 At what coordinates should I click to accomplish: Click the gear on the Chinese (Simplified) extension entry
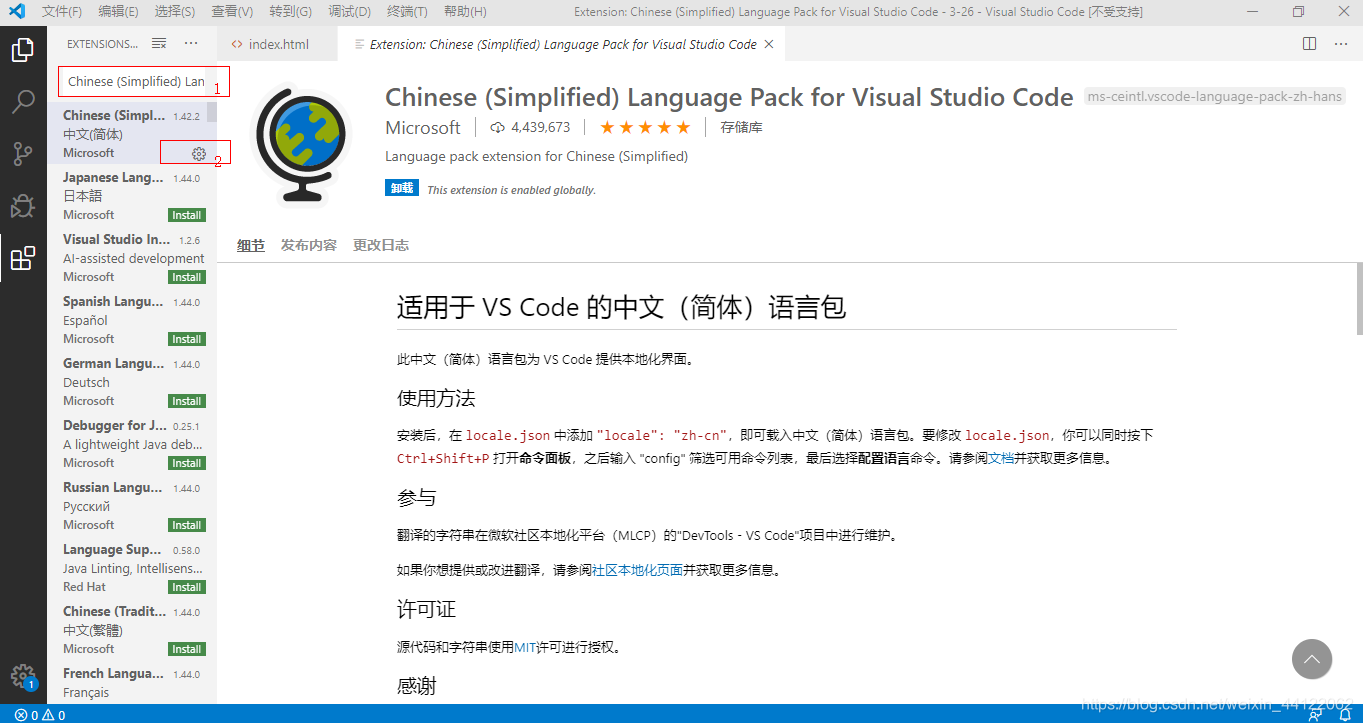[197, 153]
